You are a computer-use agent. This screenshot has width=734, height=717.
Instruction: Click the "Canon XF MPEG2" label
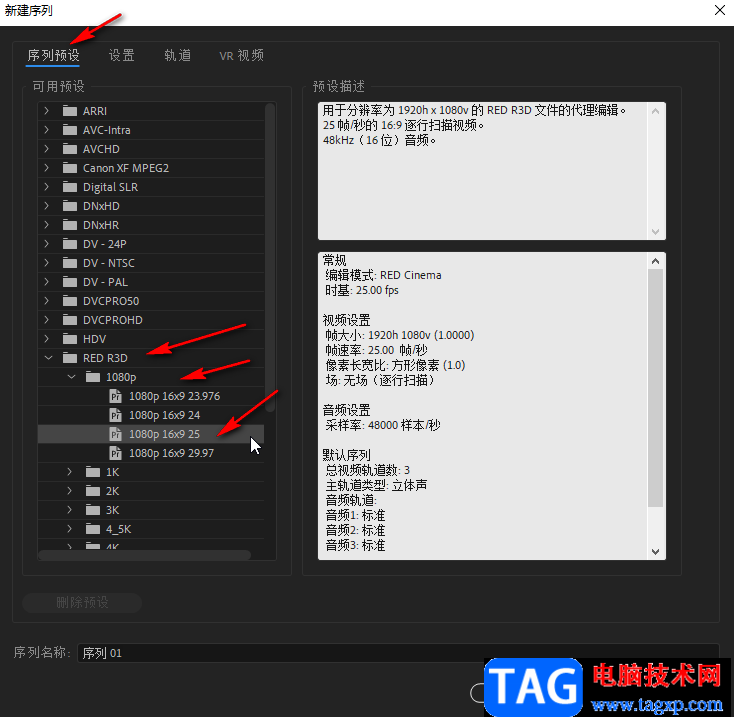pos(126,168)
